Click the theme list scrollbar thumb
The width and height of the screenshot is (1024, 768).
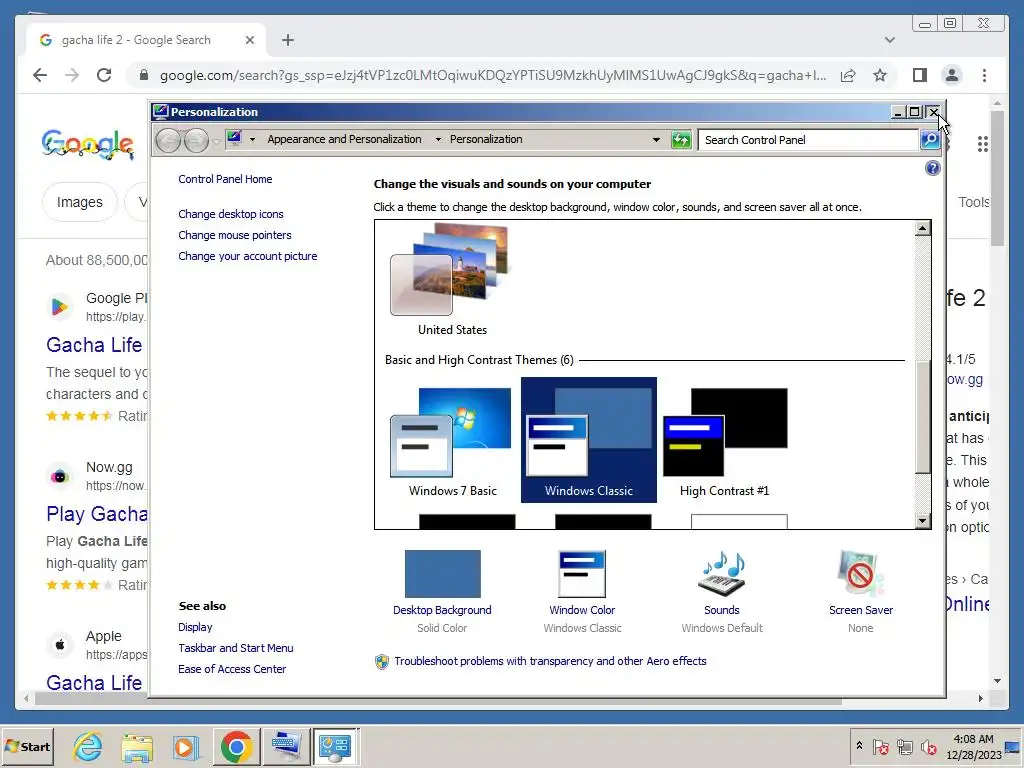pyautogui.click(x=922, y=417)
